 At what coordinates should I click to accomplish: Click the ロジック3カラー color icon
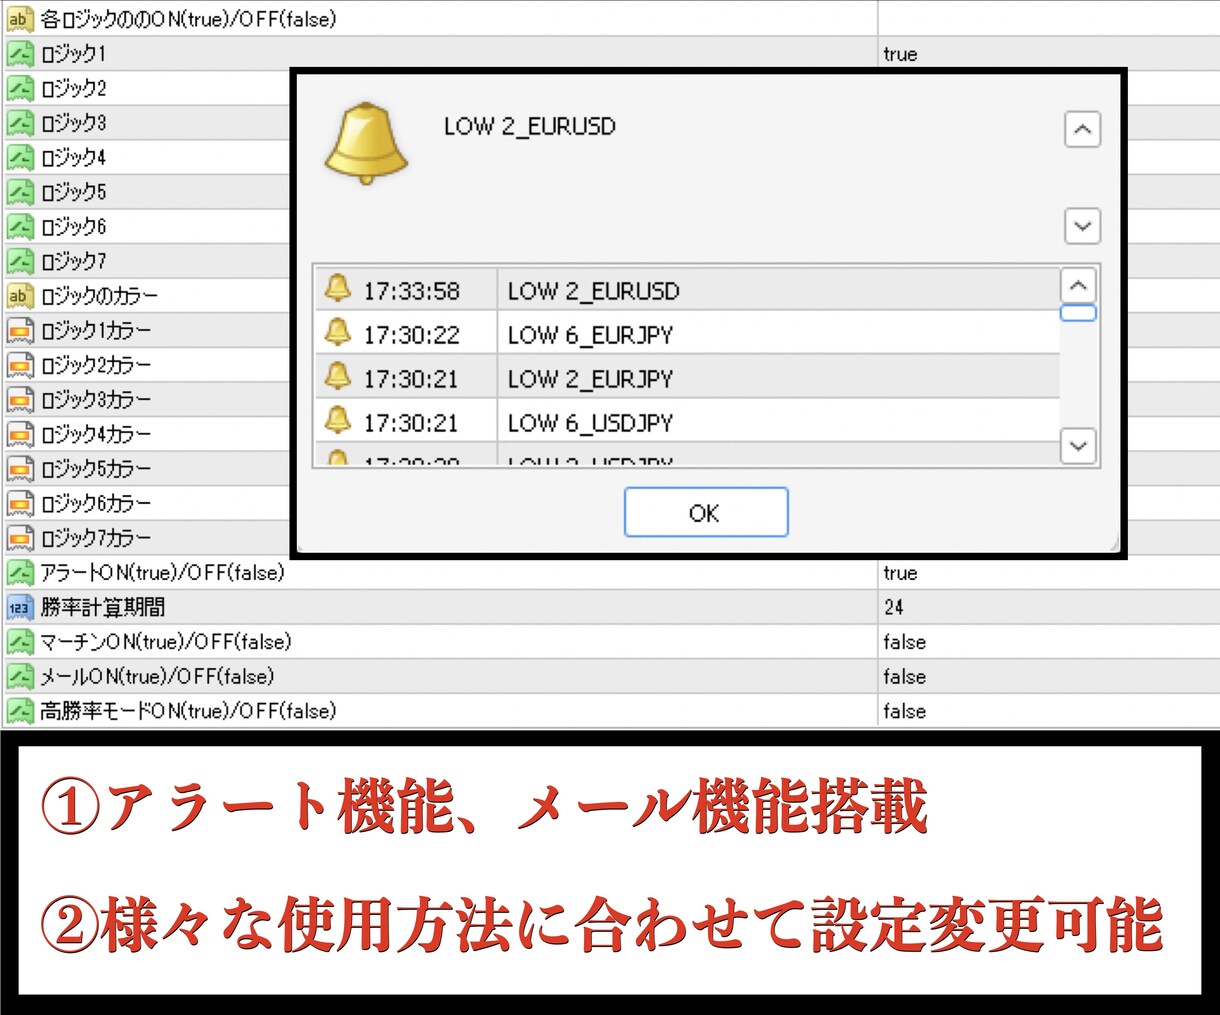tap(20, 400)
